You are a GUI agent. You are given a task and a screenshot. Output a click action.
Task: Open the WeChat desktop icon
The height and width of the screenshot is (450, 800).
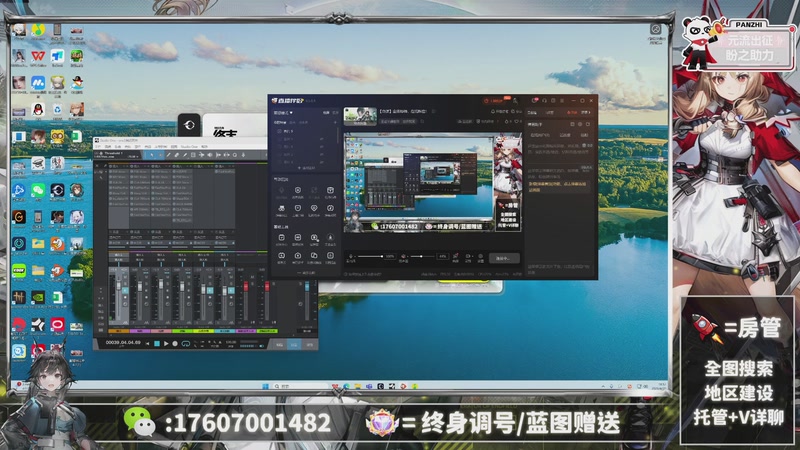[38, 189]
